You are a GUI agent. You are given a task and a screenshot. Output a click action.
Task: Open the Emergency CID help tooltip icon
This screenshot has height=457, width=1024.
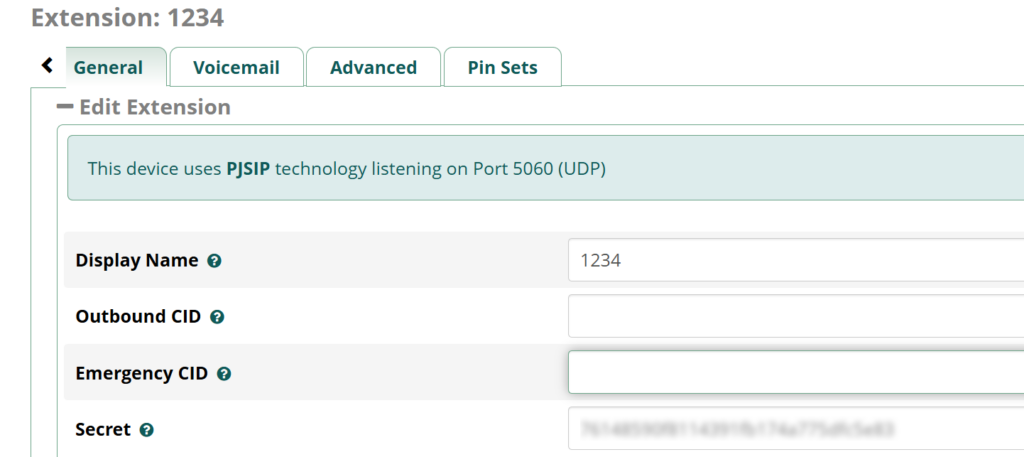[x=224, y=374]
